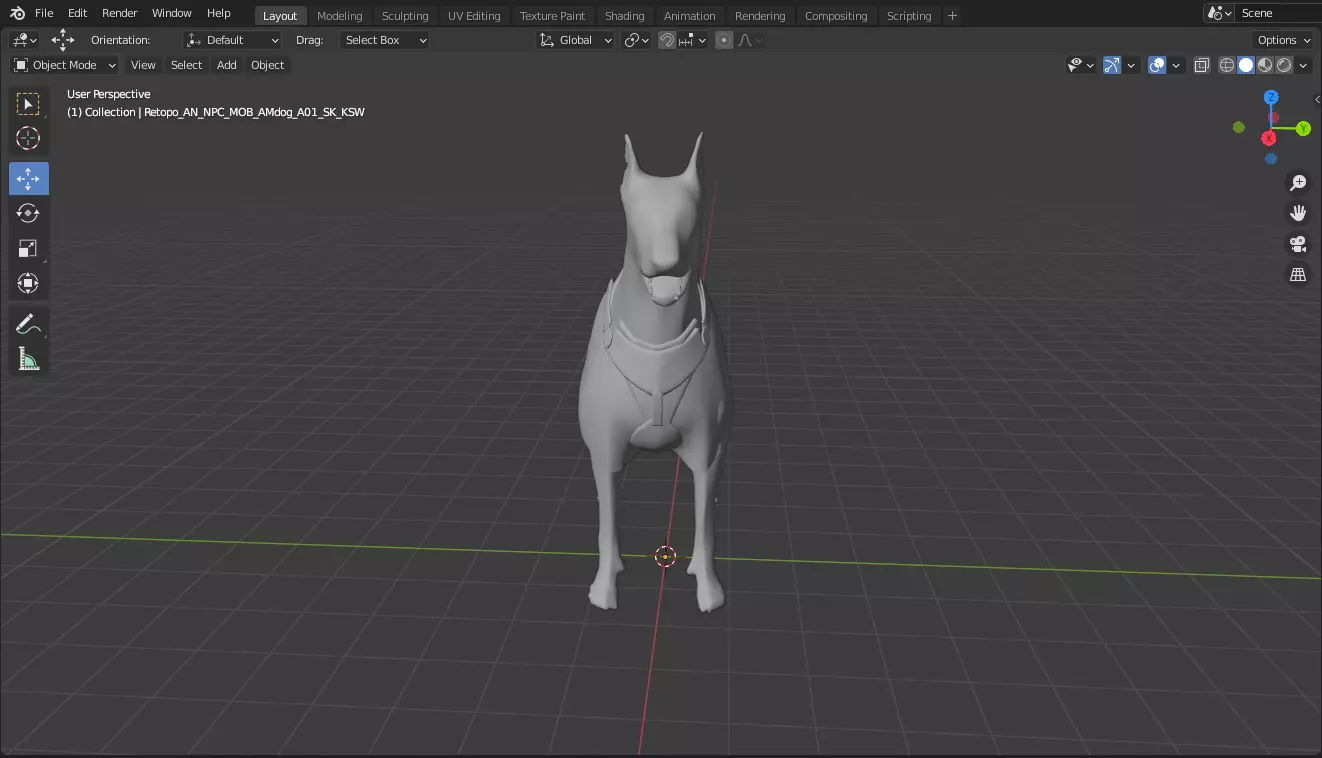Click the pan hand viewport icon
This screenshot has width=1322, height=758.
pos(1298,213)
